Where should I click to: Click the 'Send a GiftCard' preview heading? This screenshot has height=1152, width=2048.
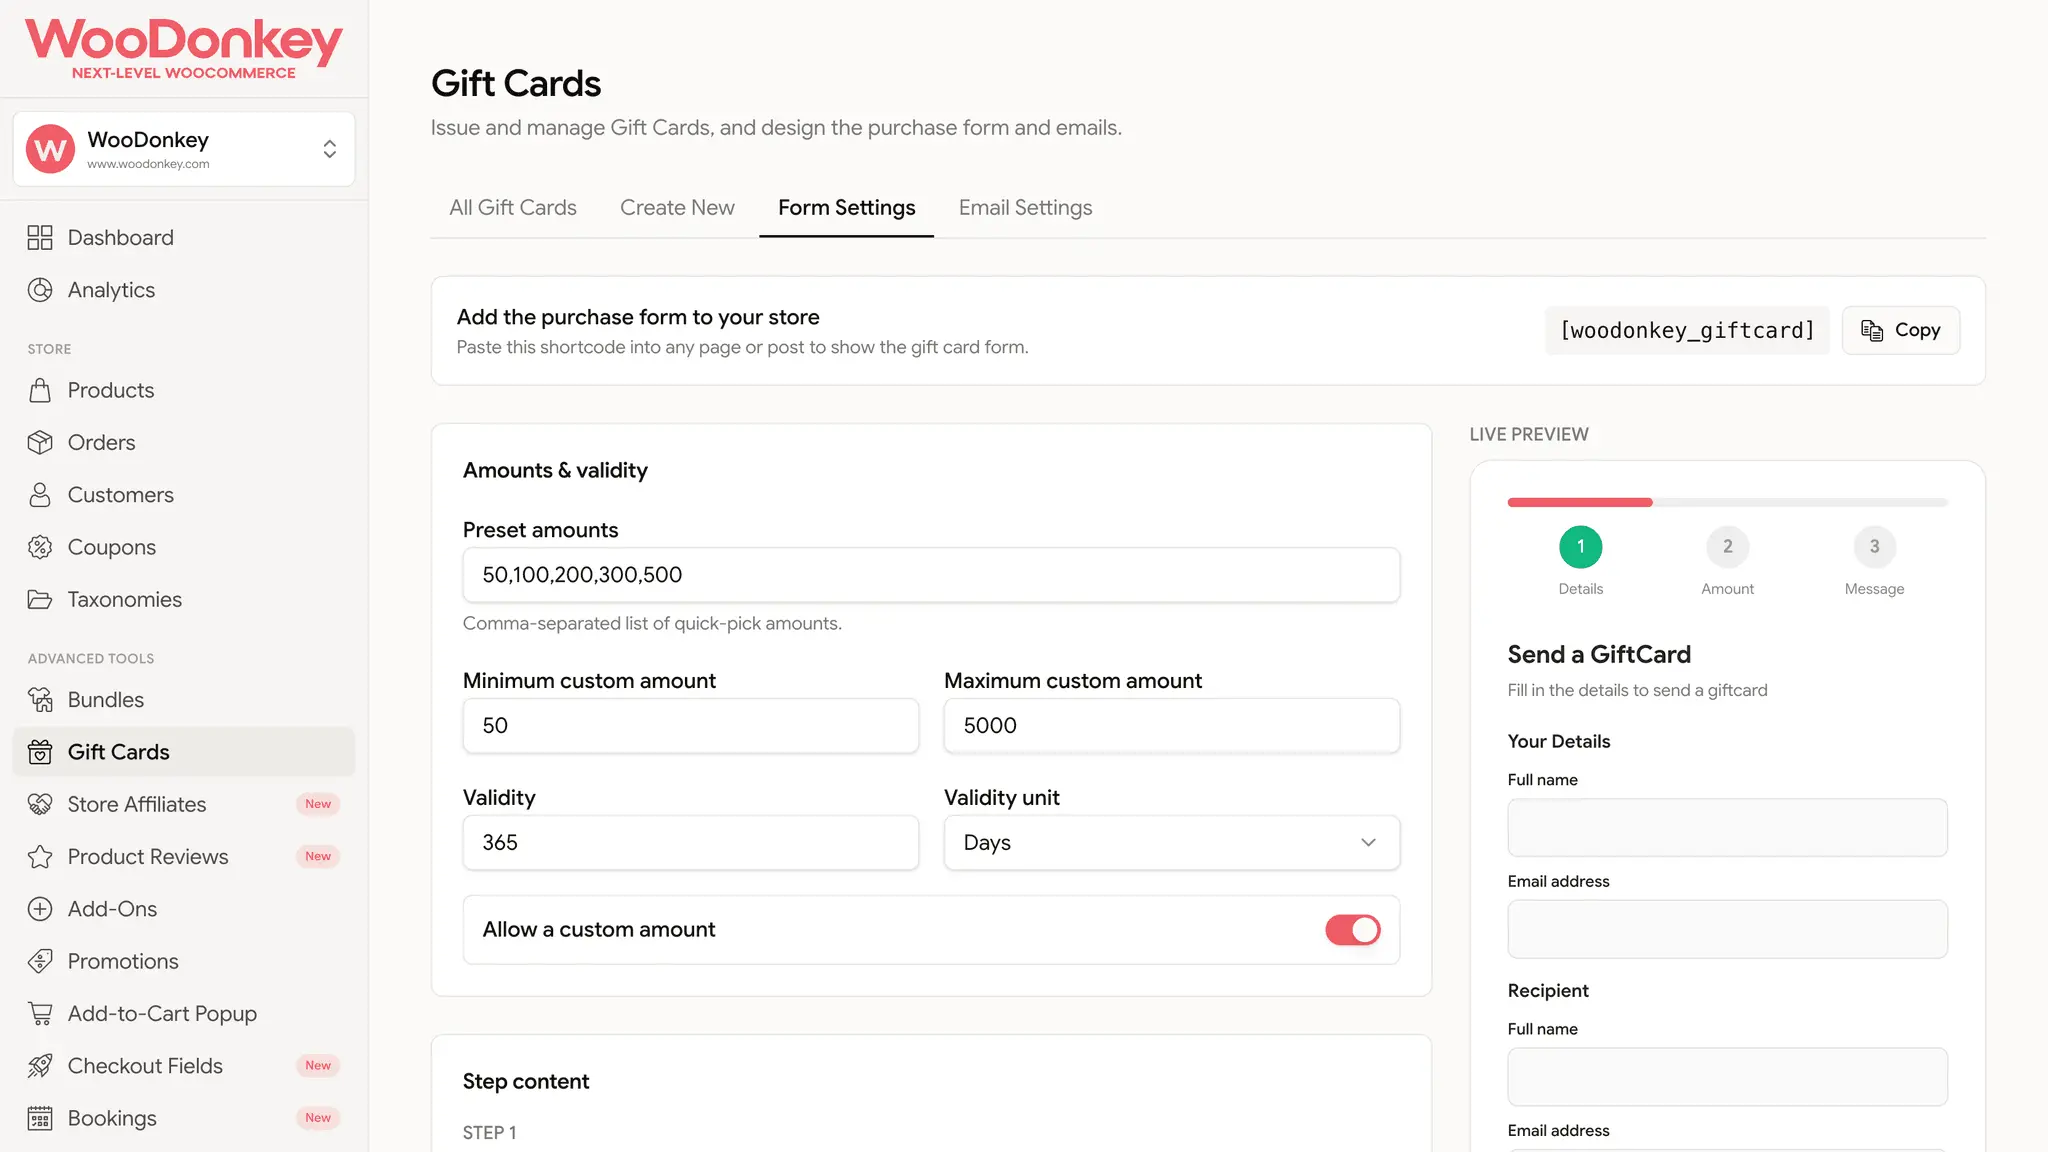click(1599, 655)
